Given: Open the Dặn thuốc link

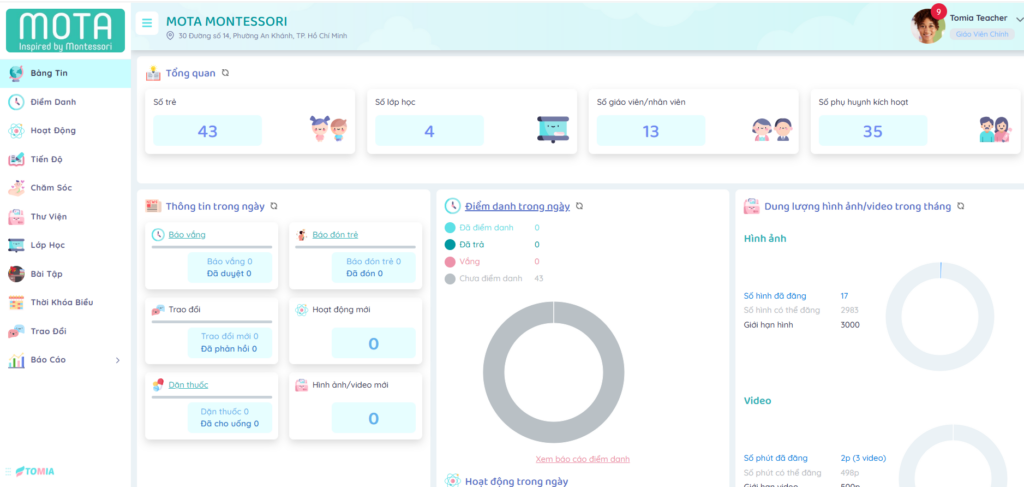Looking at the screenshot, I should coord(188,385).
